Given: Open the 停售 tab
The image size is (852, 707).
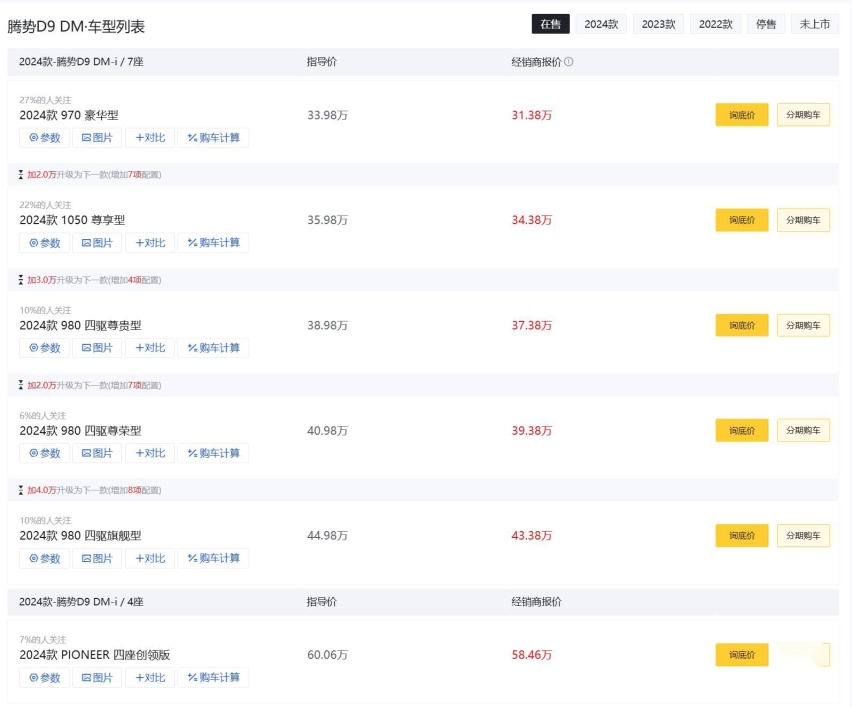Looking at the screenshot, I should 766,24.
